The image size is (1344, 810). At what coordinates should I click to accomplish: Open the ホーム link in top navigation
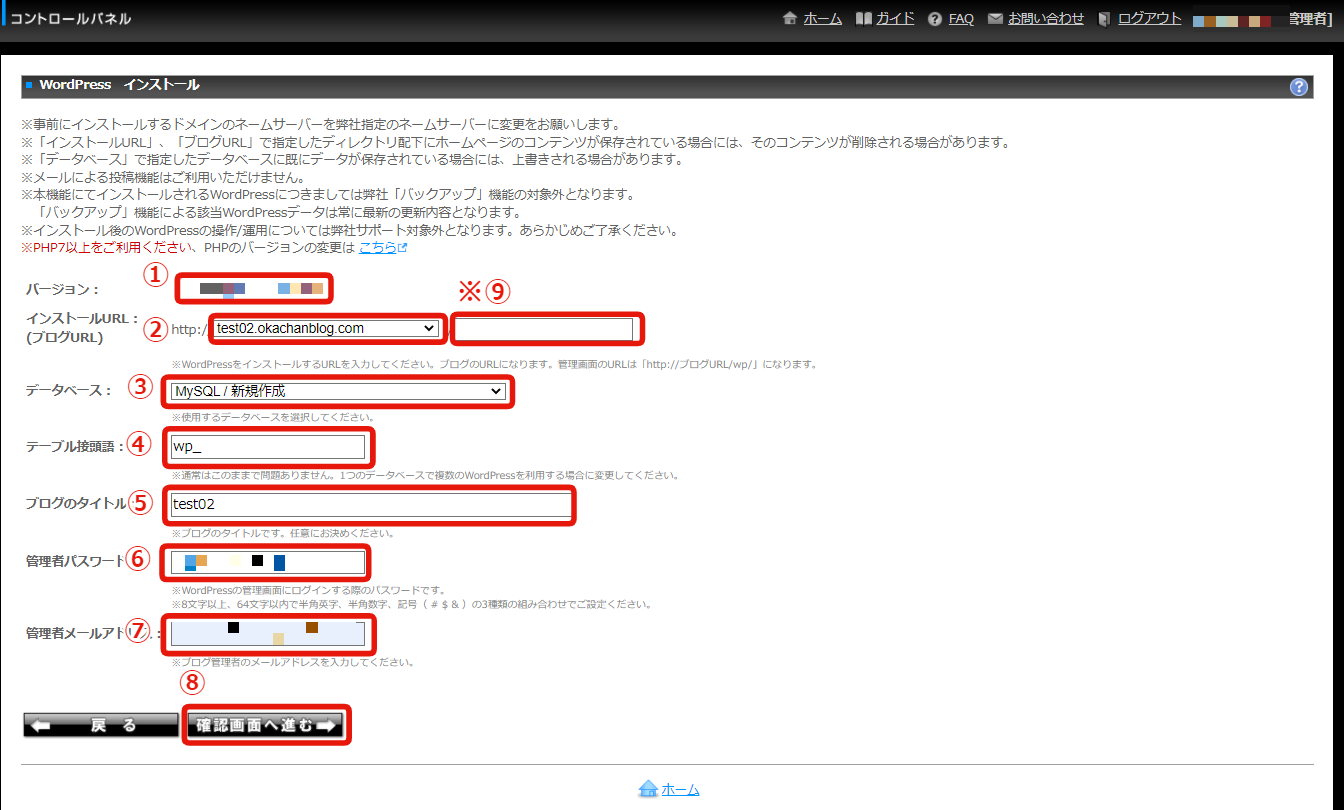pos(822,19)
